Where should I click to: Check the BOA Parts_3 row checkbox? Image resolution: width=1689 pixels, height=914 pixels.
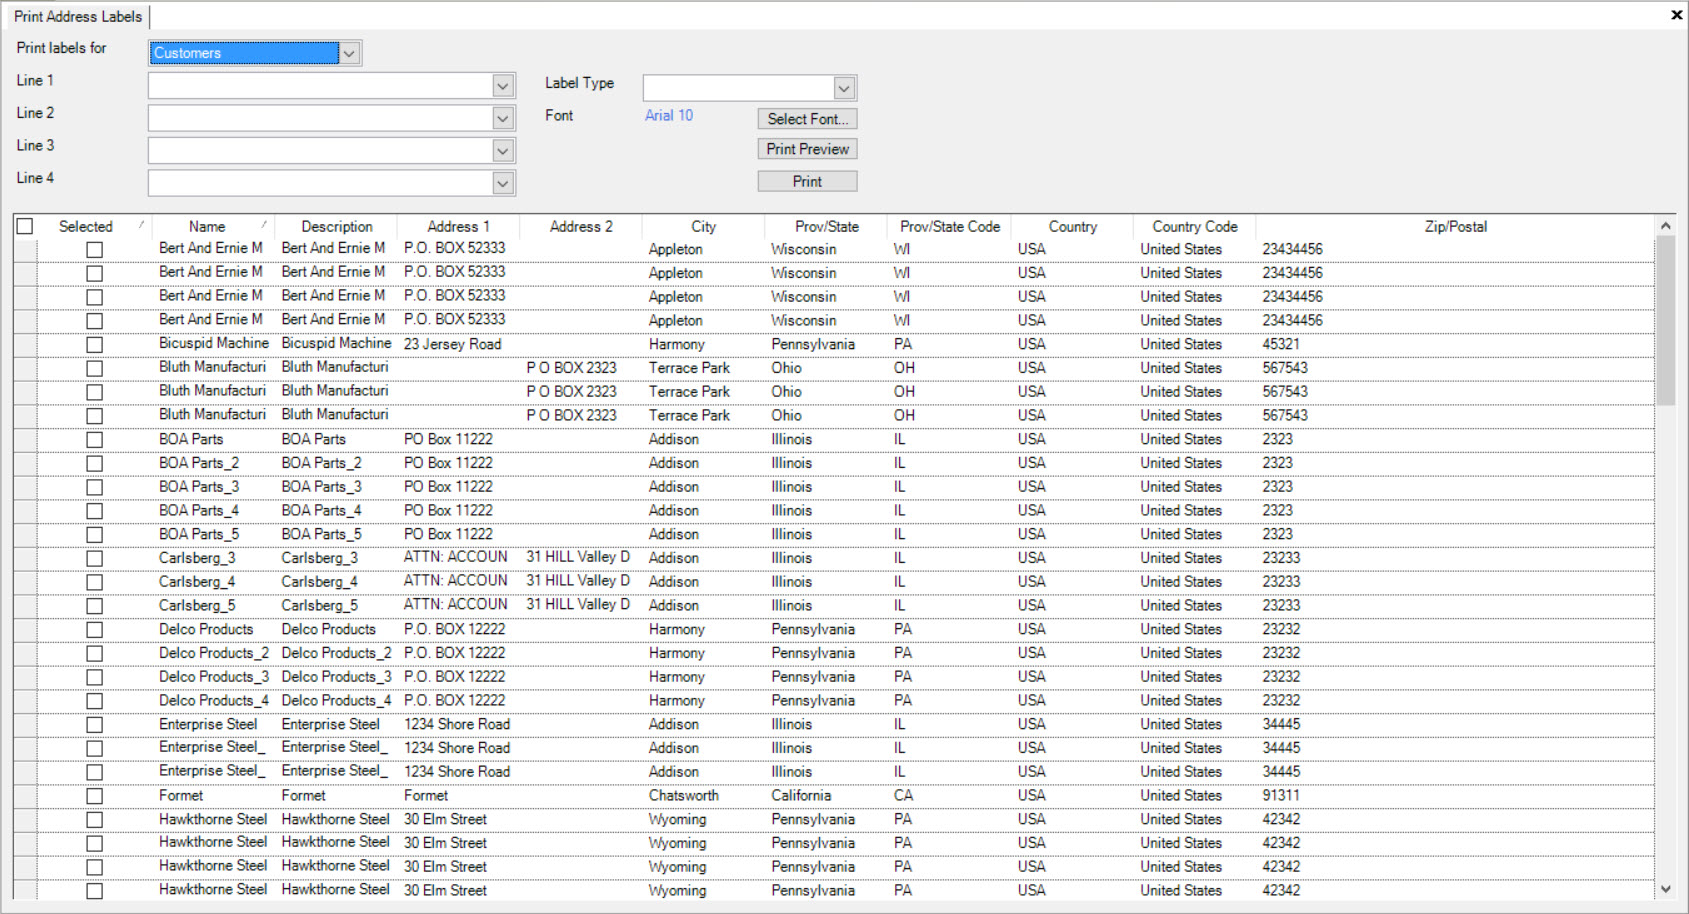[x=94, y=487]
